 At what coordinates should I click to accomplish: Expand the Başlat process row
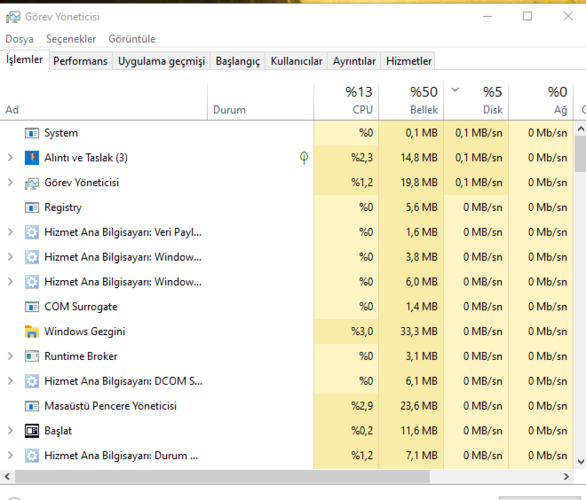[10, 430]
